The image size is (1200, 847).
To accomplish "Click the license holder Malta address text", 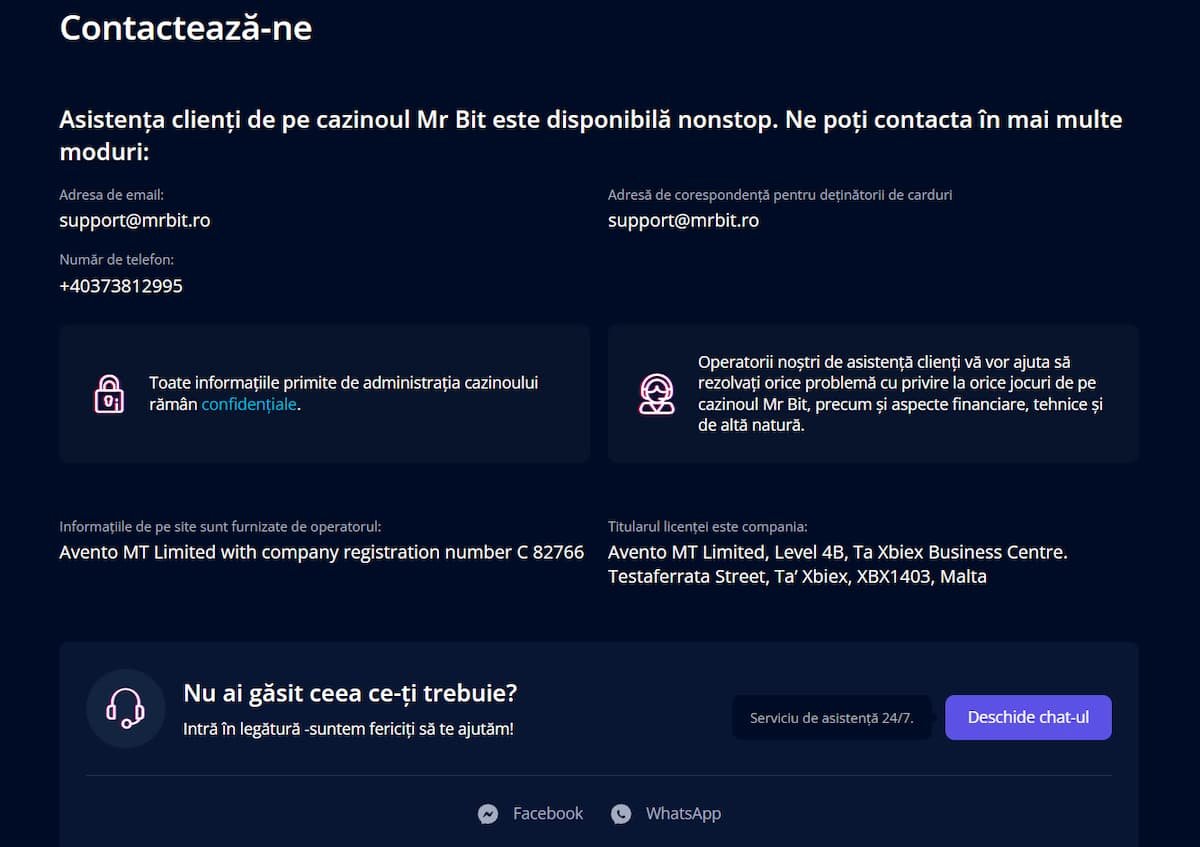I will [837, 564].
